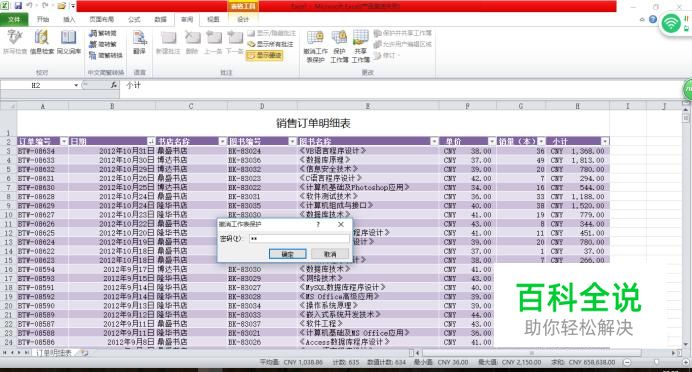Screen dimensions: 692x372
Task: Toggle Show Ink (显示墨迹) button
Action: click(264, 56)
